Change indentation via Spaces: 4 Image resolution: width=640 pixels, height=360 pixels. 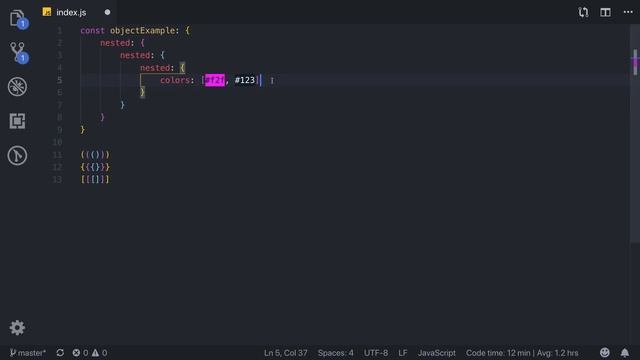336,353
